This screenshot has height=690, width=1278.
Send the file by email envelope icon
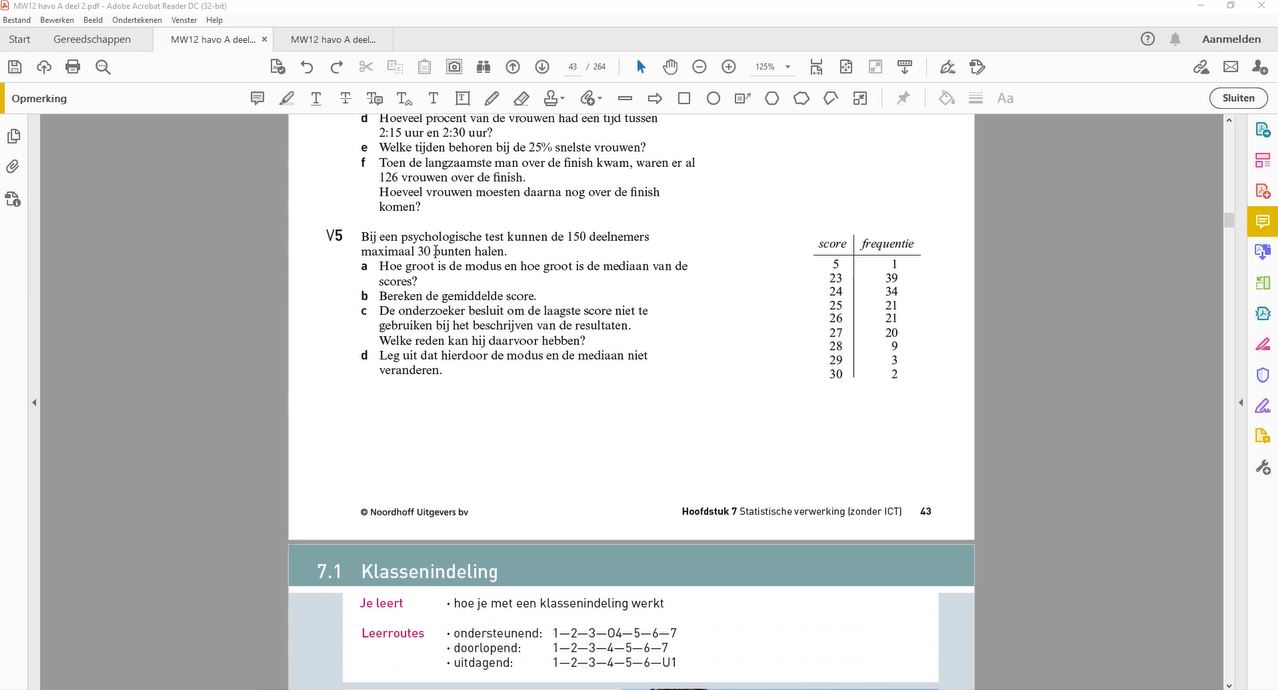click(1231, 67)
